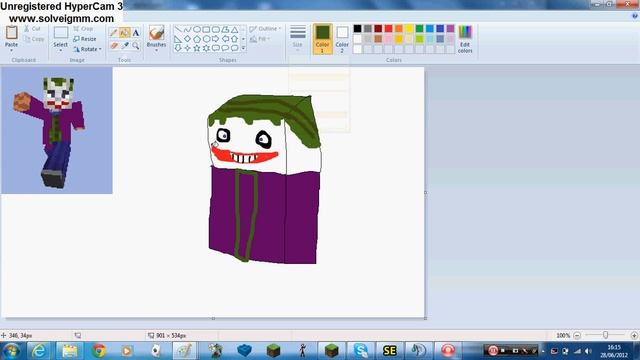Click the Brushes tool icon

point(156,33)
